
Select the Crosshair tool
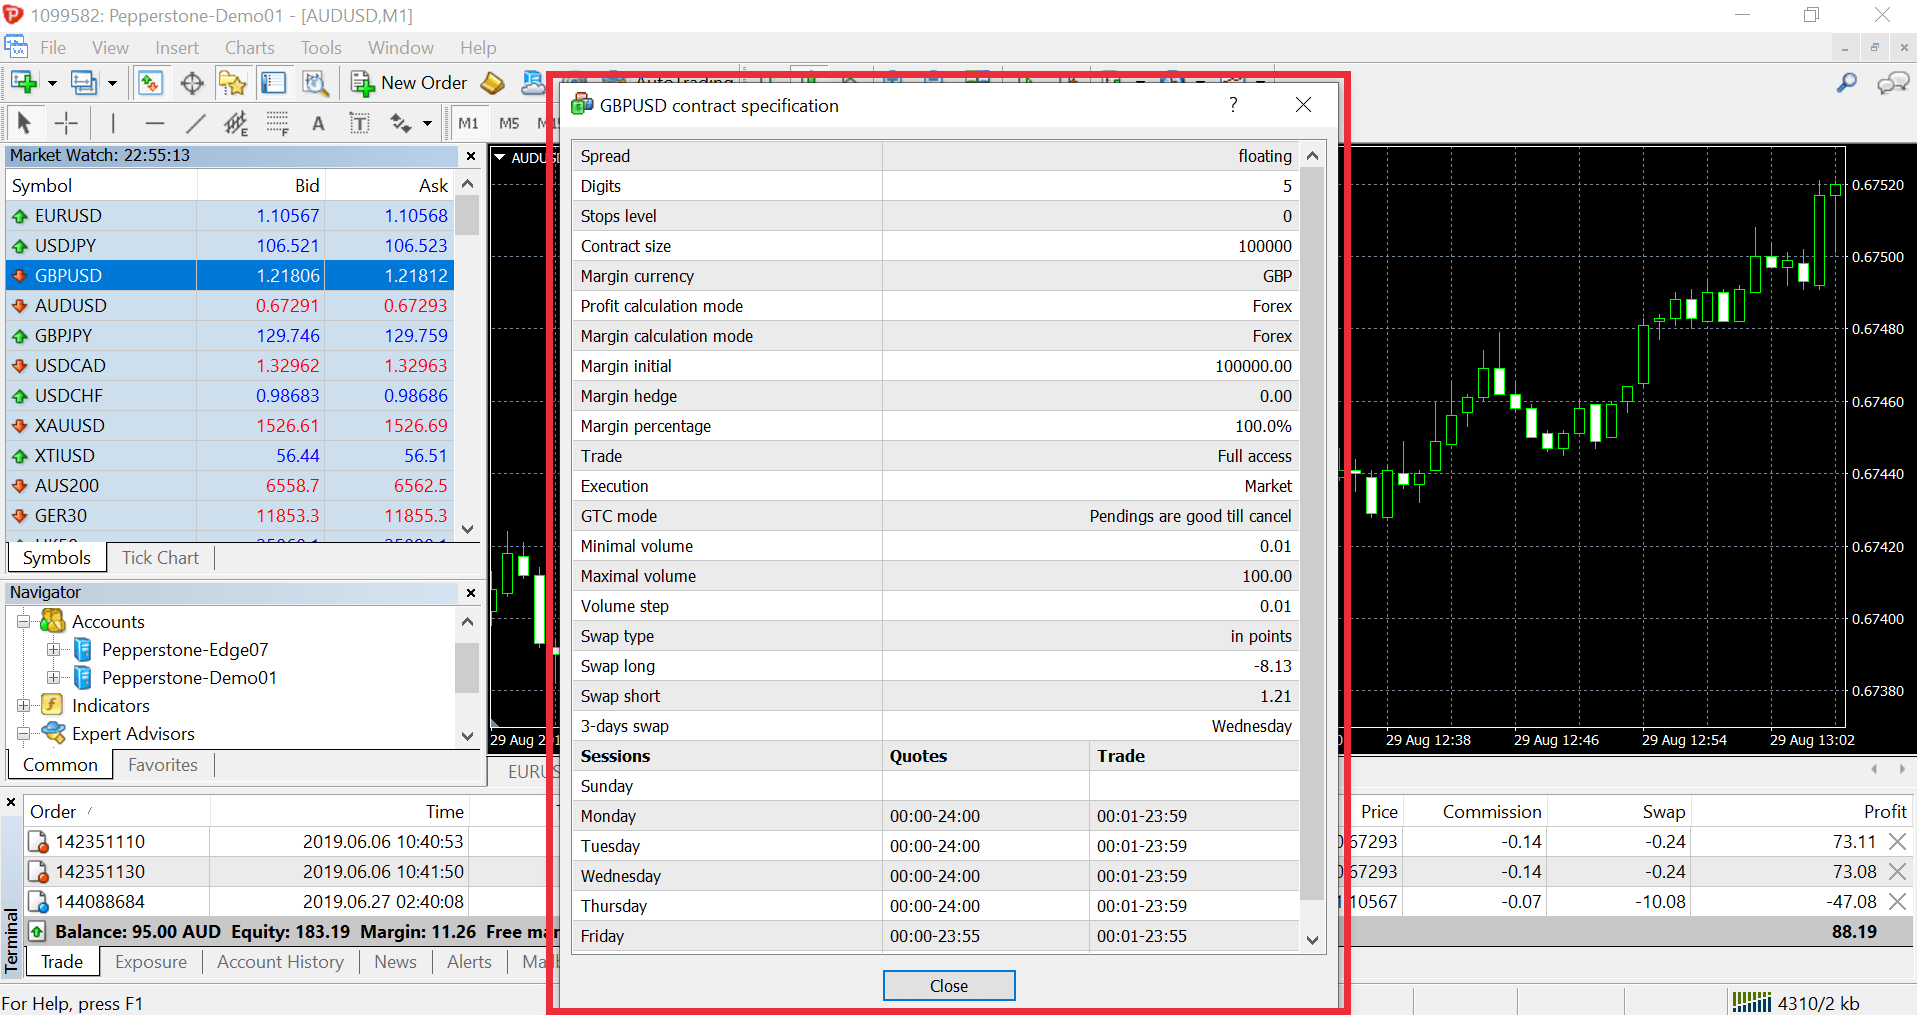[66, 123]
